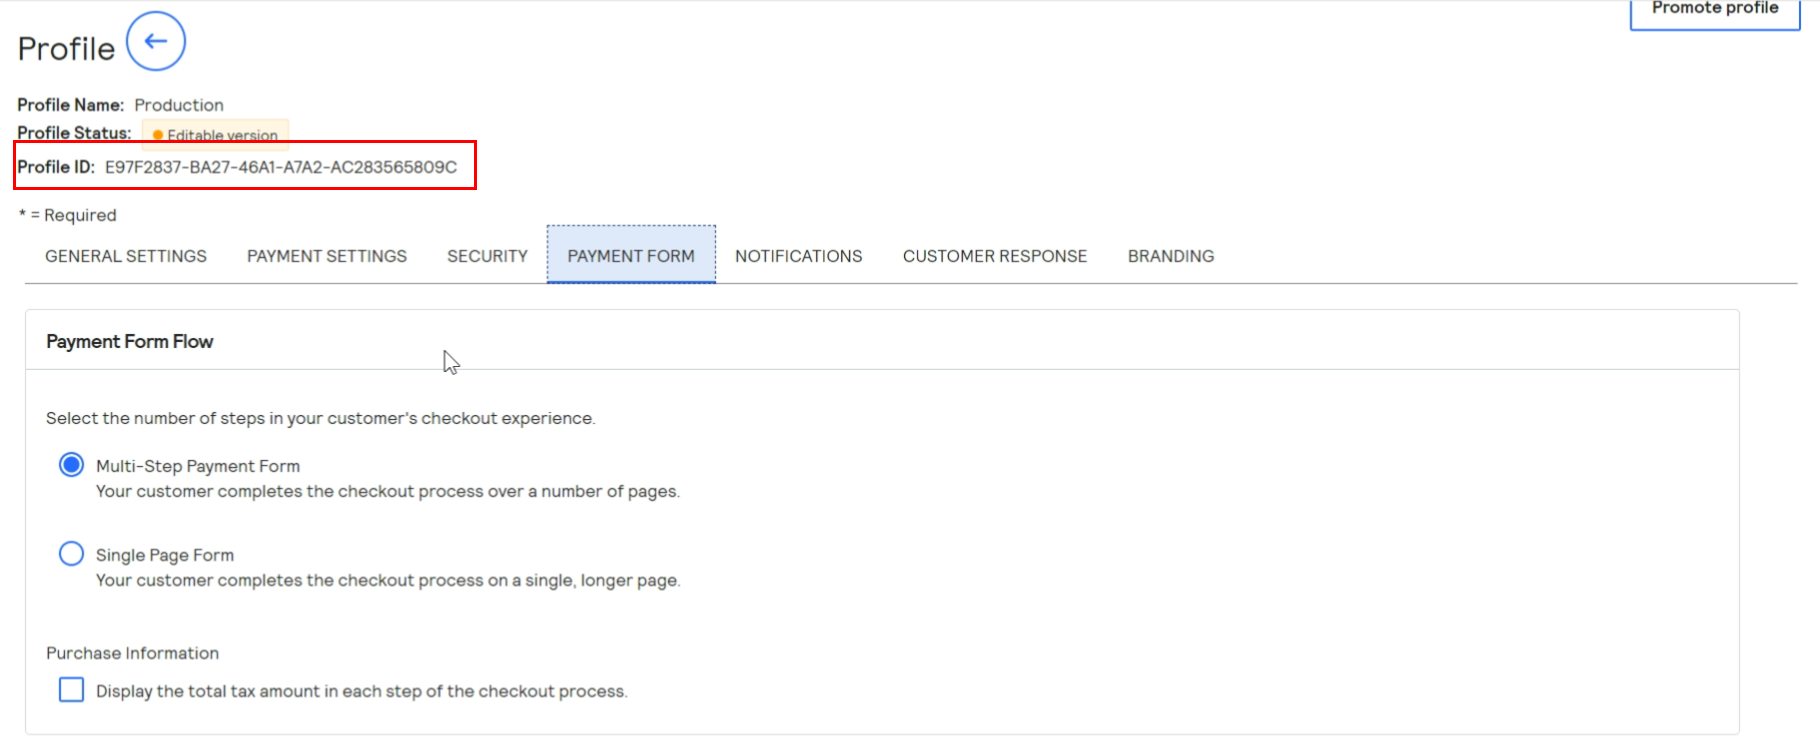
Task: Click the Profile ID value text
Action: (280, 167)
